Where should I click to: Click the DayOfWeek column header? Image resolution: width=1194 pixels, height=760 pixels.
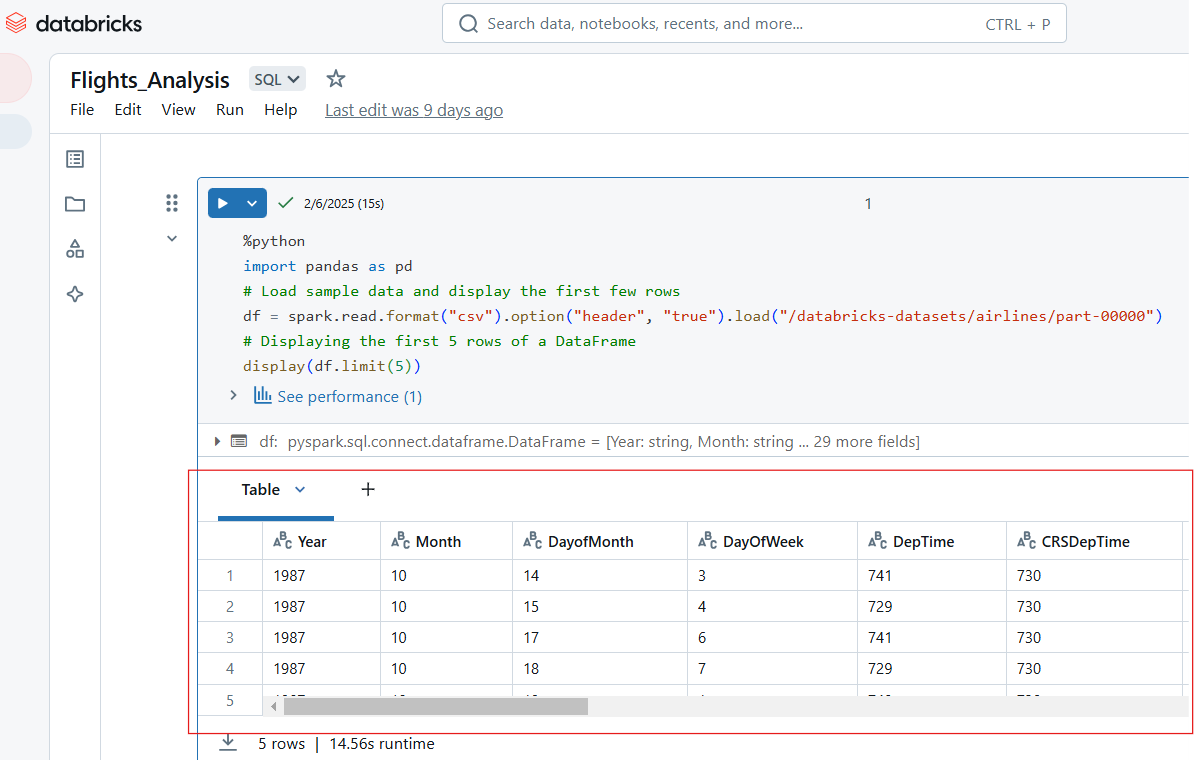[x=772, y=541]
